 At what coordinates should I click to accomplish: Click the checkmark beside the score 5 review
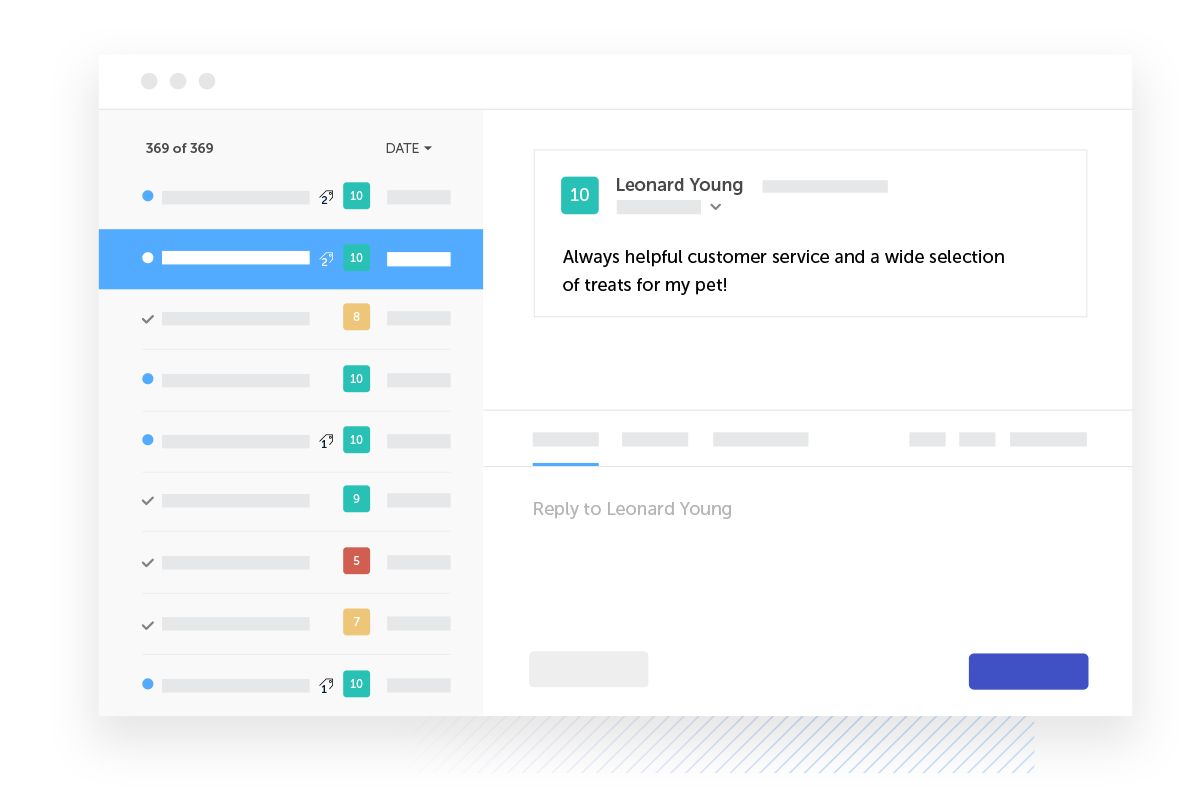point(147,561)
